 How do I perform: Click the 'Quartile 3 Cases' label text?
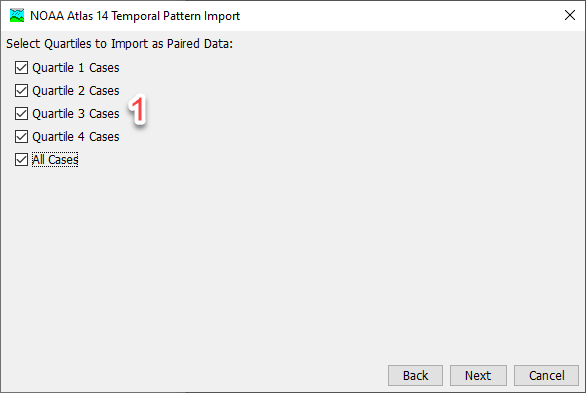tap(76, 114)
